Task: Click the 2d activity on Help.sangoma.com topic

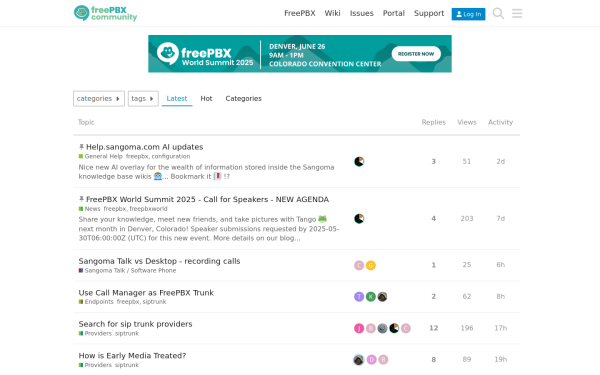Action: click(x=501, y=161)
